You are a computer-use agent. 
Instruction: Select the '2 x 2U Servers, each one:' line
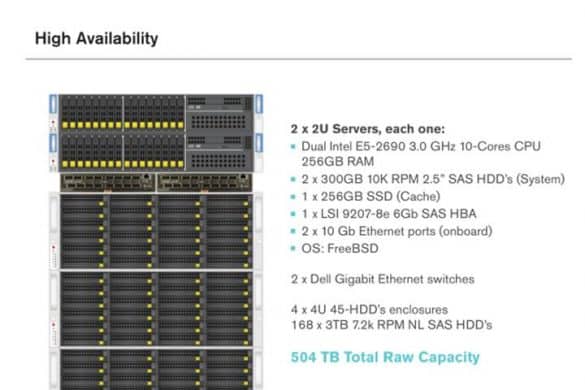pyautogui.click(x=367, y=129)
